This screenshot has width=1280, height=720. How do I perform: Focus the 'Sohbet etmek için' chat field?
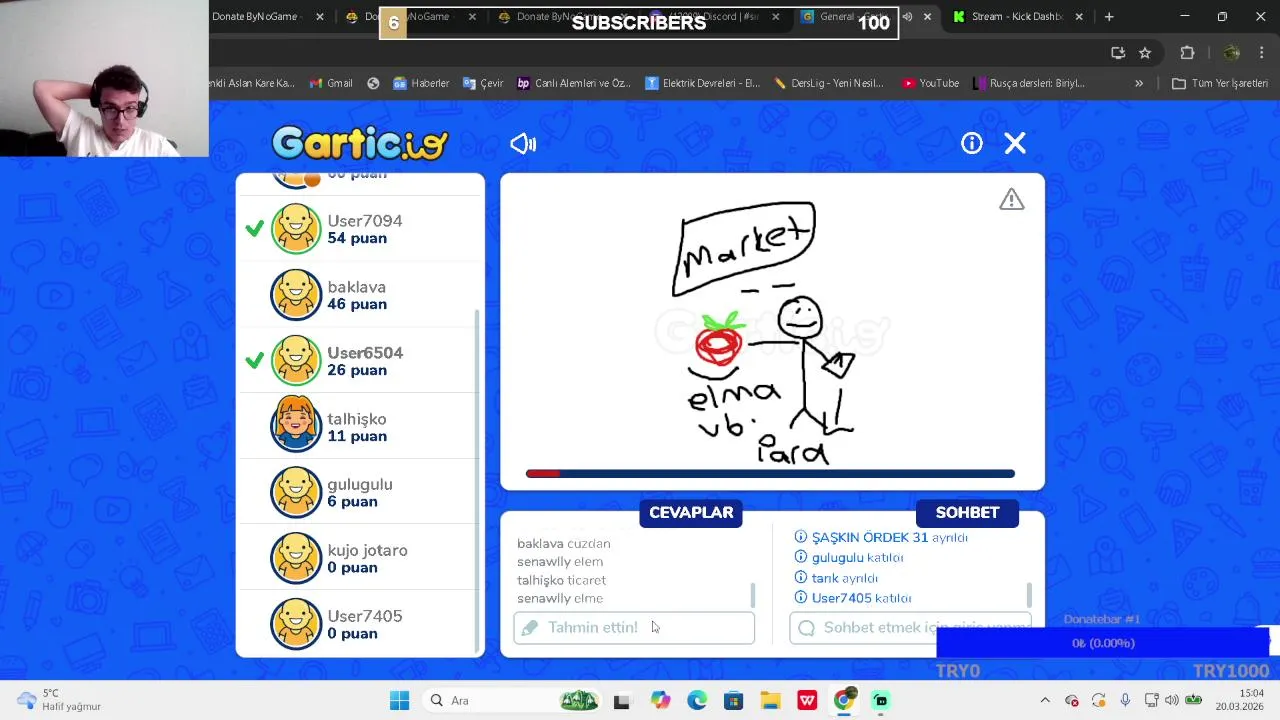(x=910, y=627)
